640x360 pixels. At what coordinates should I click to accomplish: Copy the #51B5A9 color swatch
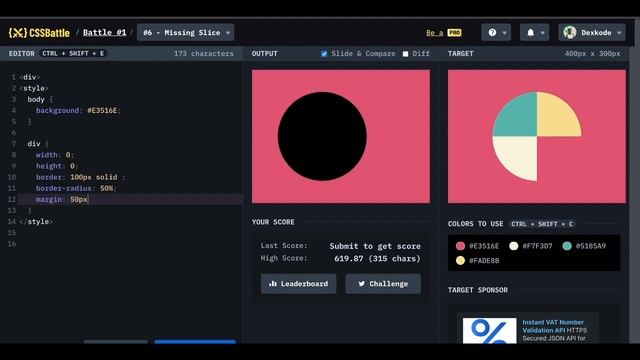point(567,246)
